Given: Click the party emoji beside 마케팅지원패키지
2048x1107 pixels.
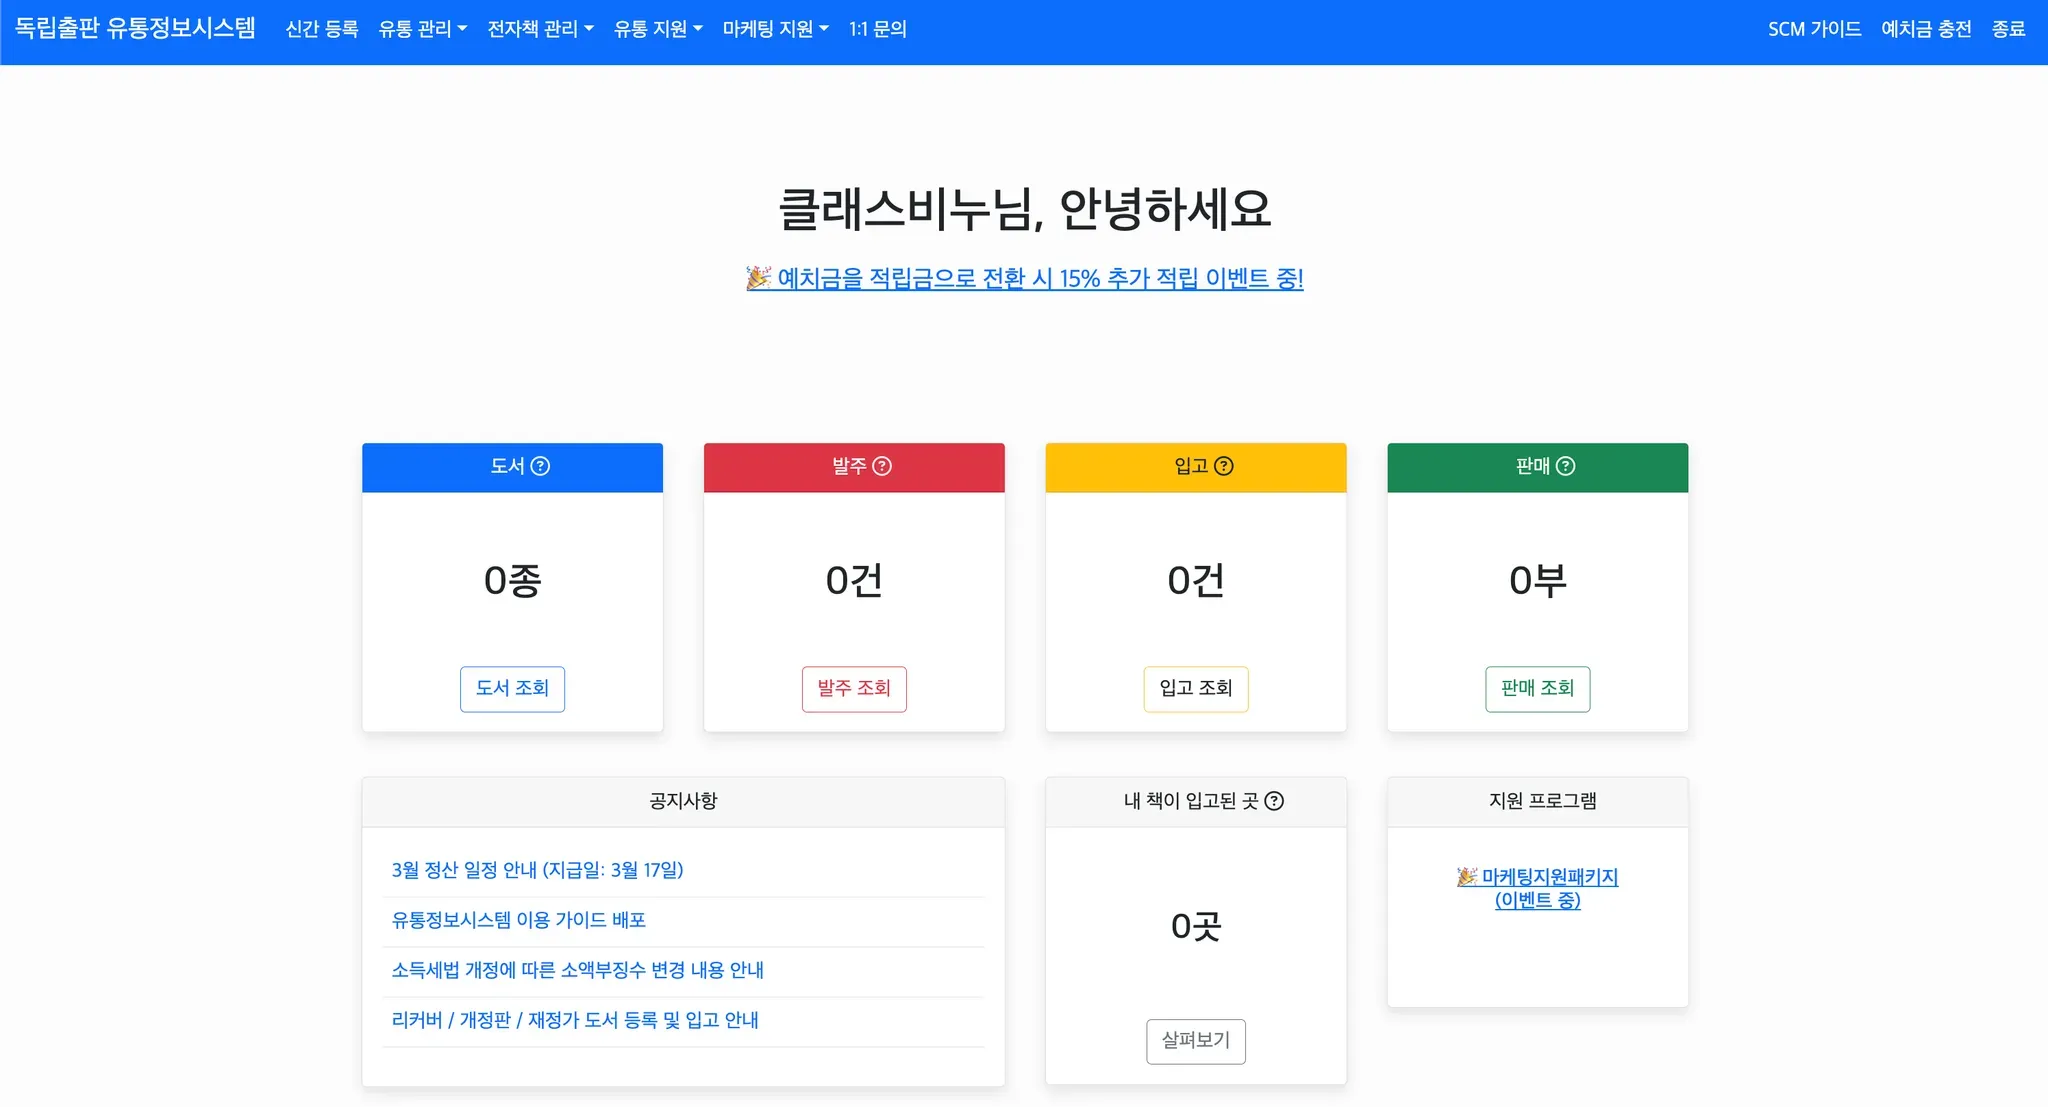Looking at the screenshot, I should coord(1467,877).
